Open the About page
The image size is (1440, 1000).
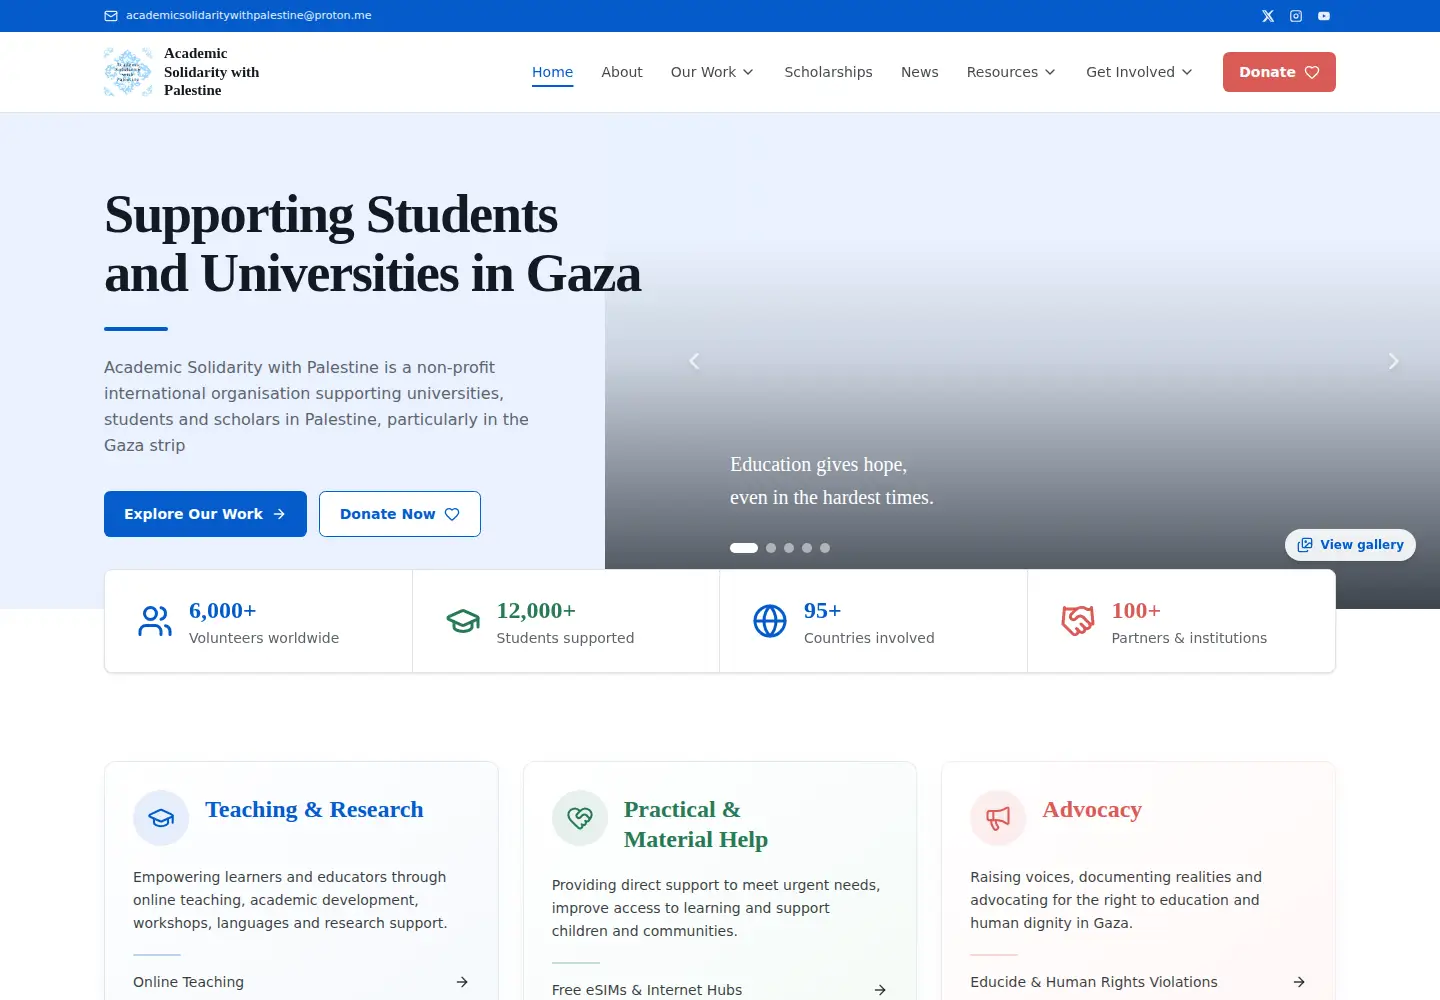(622, 72)
